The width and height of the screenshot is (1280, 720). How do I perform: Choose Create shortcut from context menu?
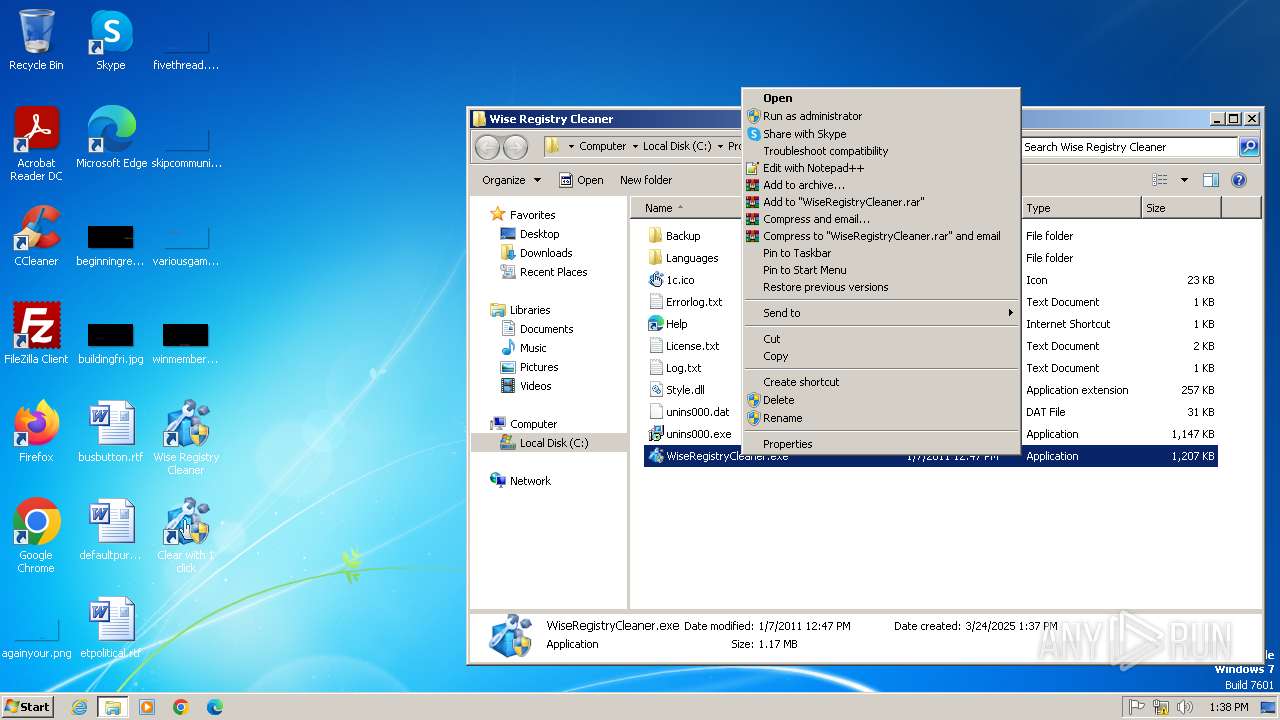881,382
